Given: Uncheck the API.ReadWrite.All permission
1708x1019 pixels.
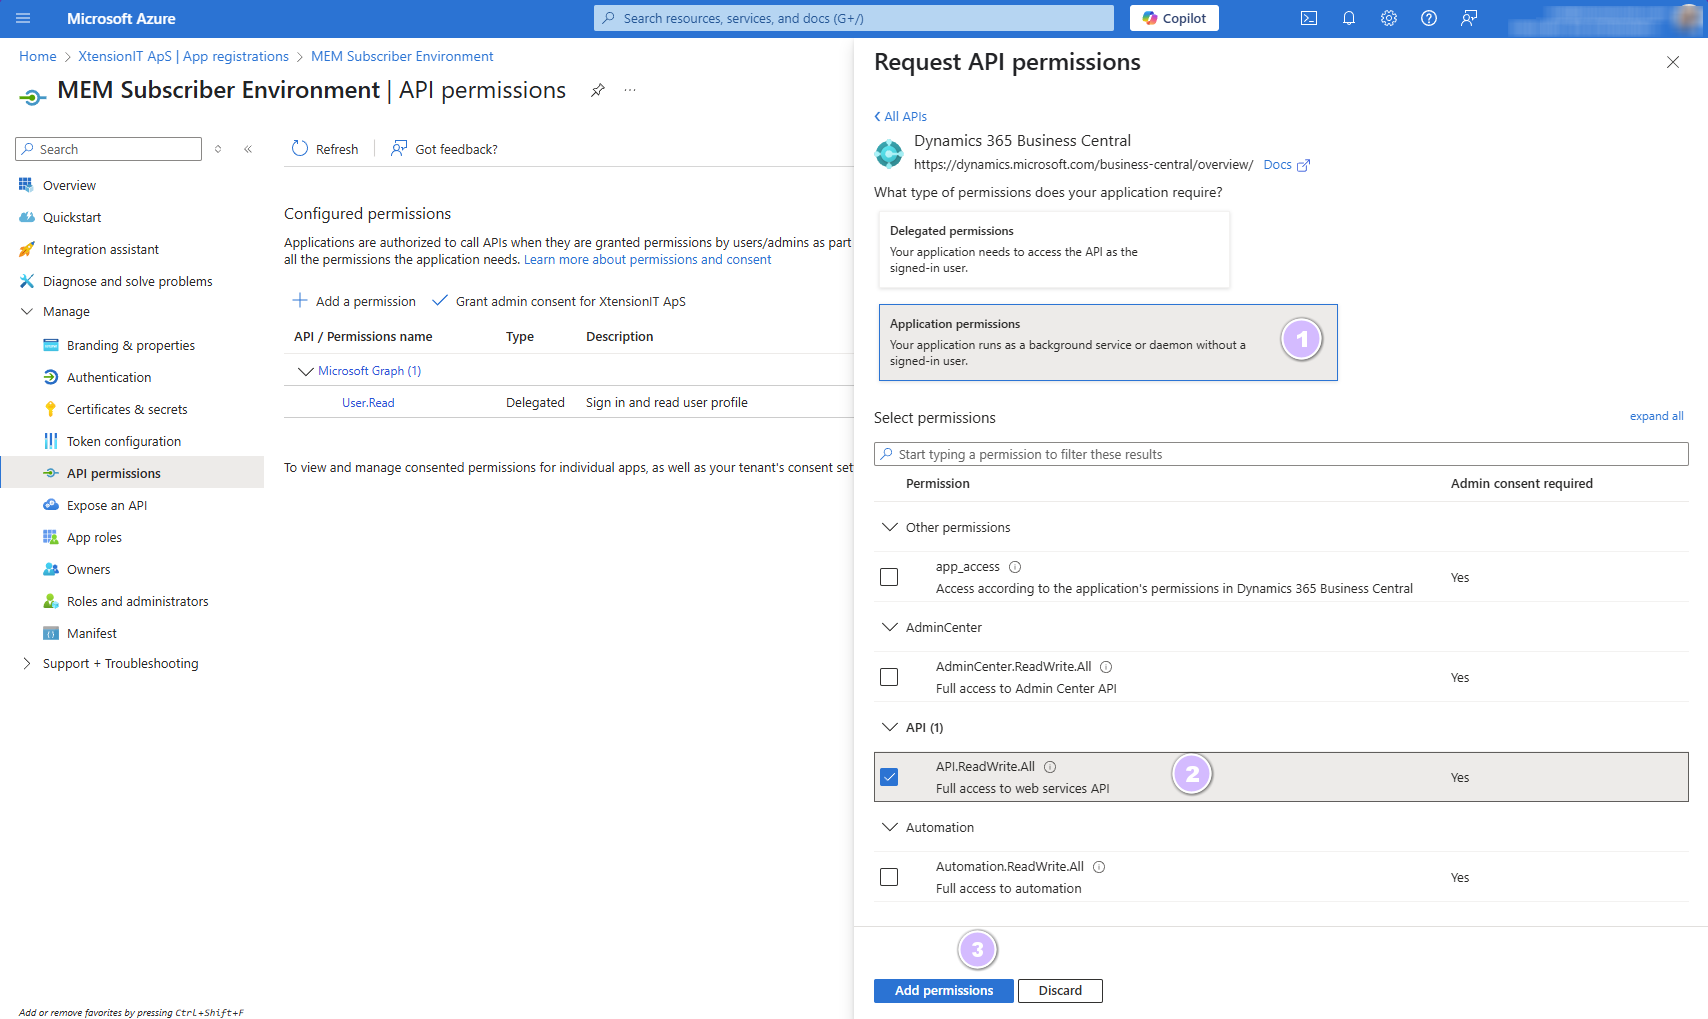Looking at the screenshot, I should click(x=889, y=777).
